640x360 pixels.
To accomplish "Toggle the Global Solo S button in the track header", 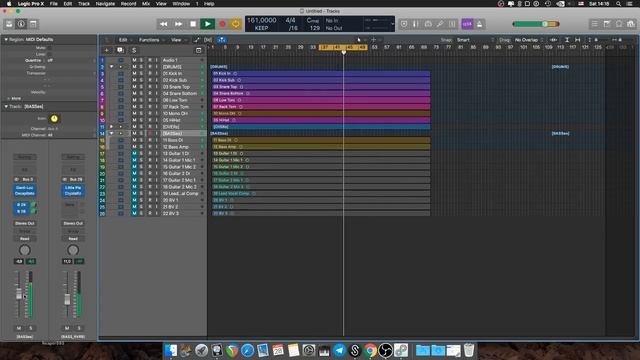I will pyautogui.click(x=133, y=50).
